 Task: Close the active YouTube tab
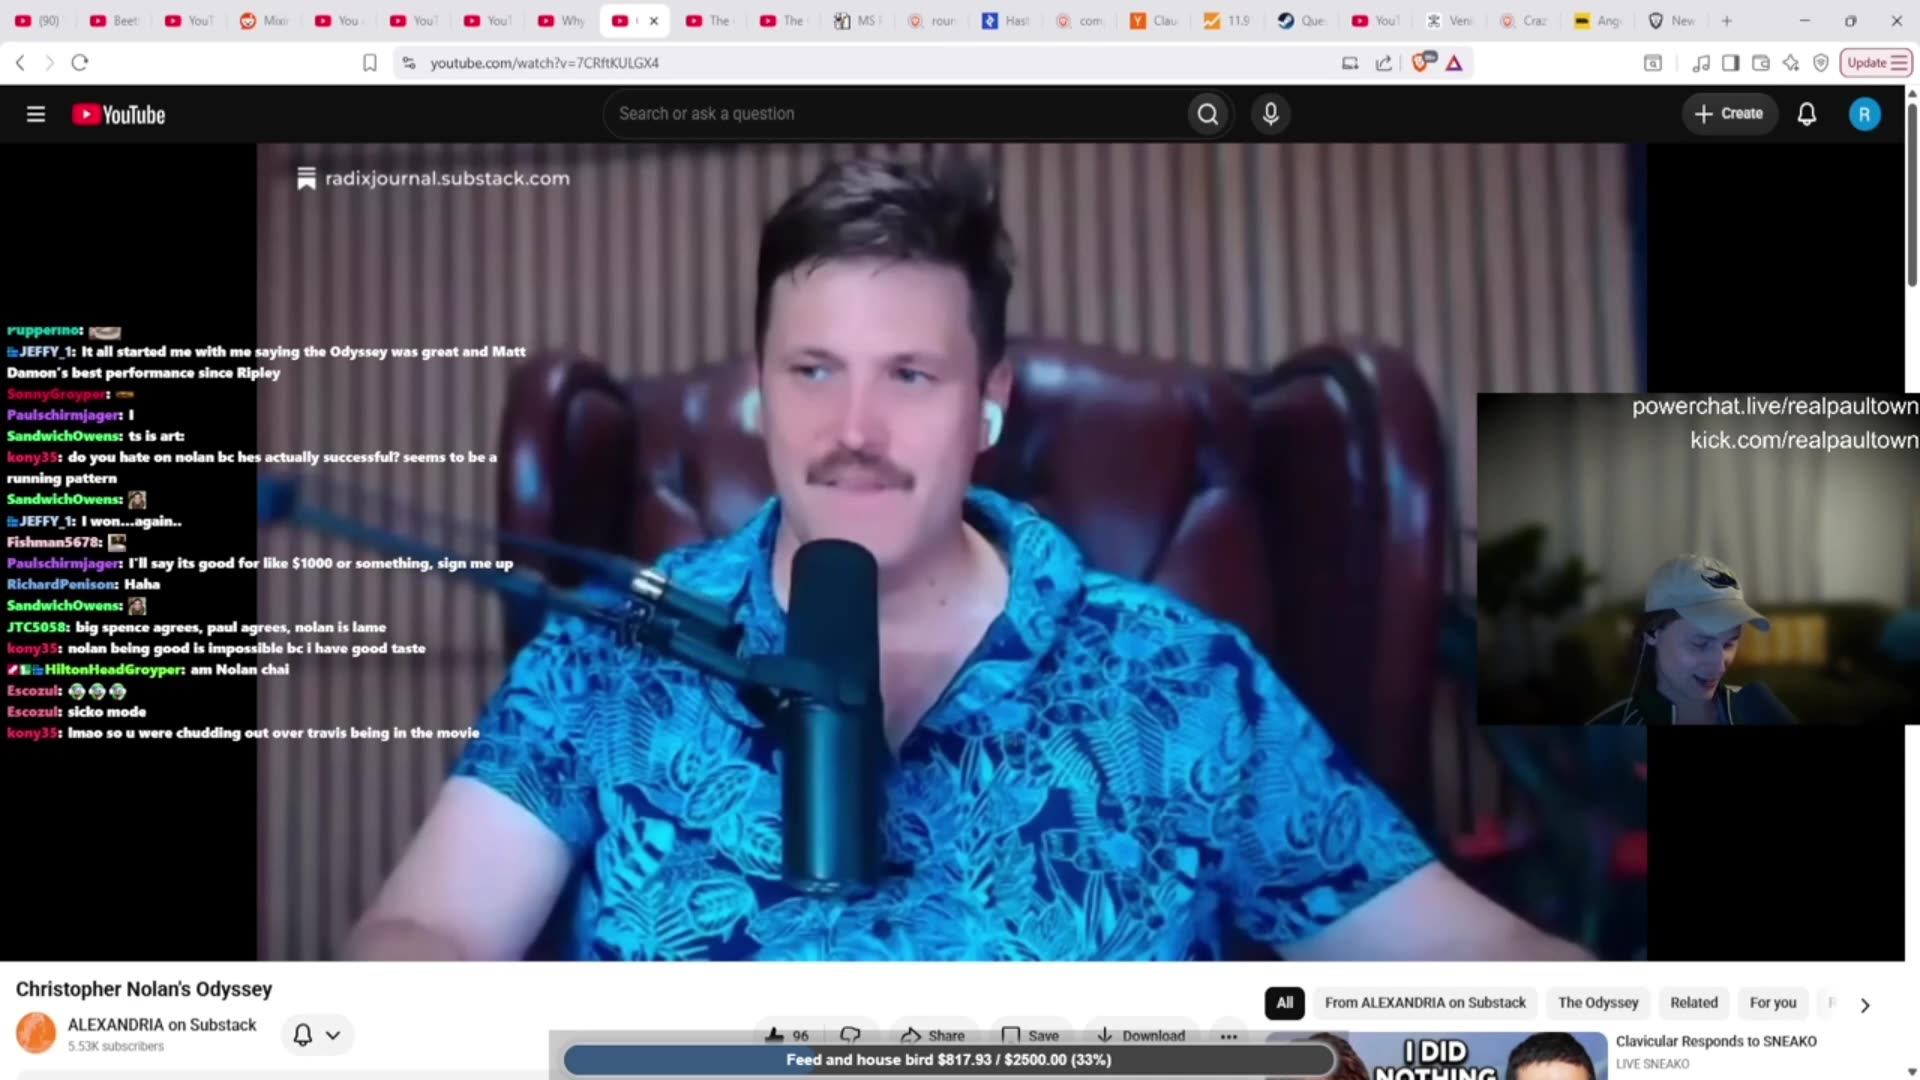pyautogui.click(x=654, y=20)
